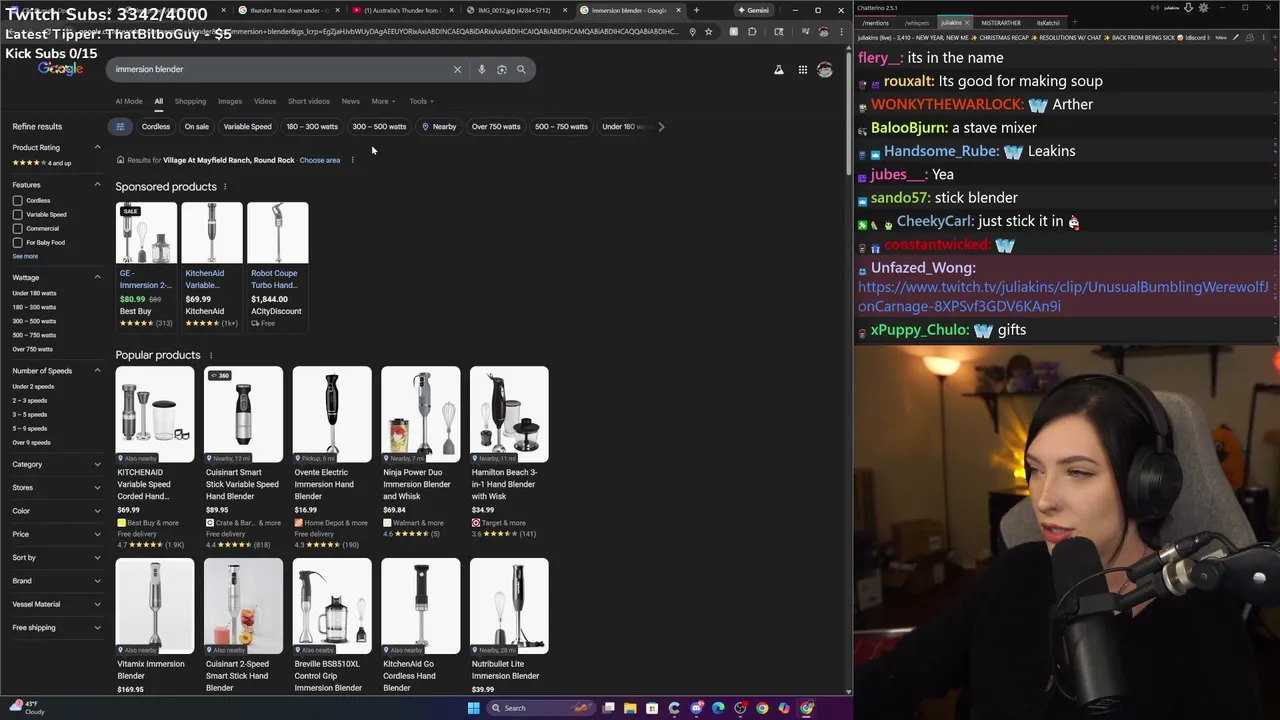Switch to the AI Mode tab

coord(129,101)
